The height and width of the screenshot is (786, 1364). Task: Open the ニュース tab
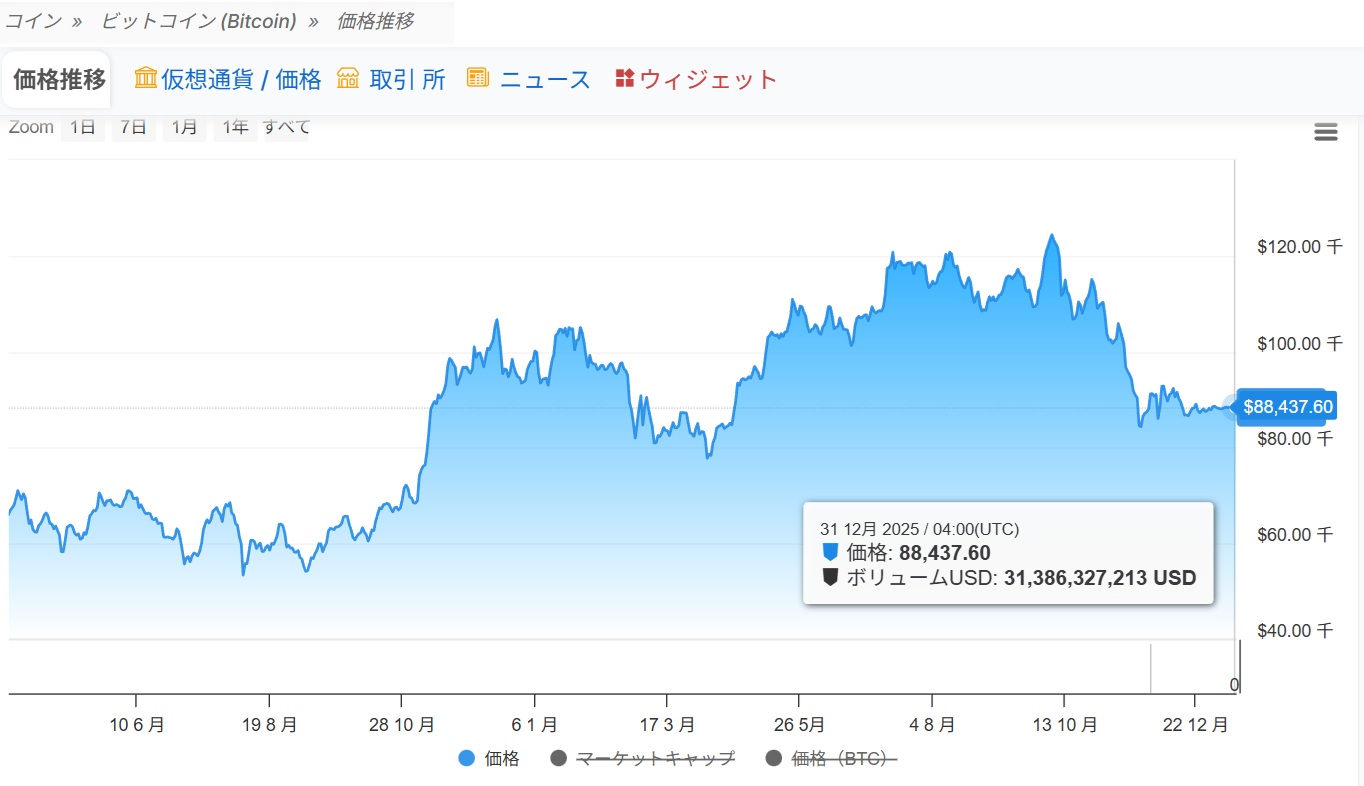tap(545, 80)
